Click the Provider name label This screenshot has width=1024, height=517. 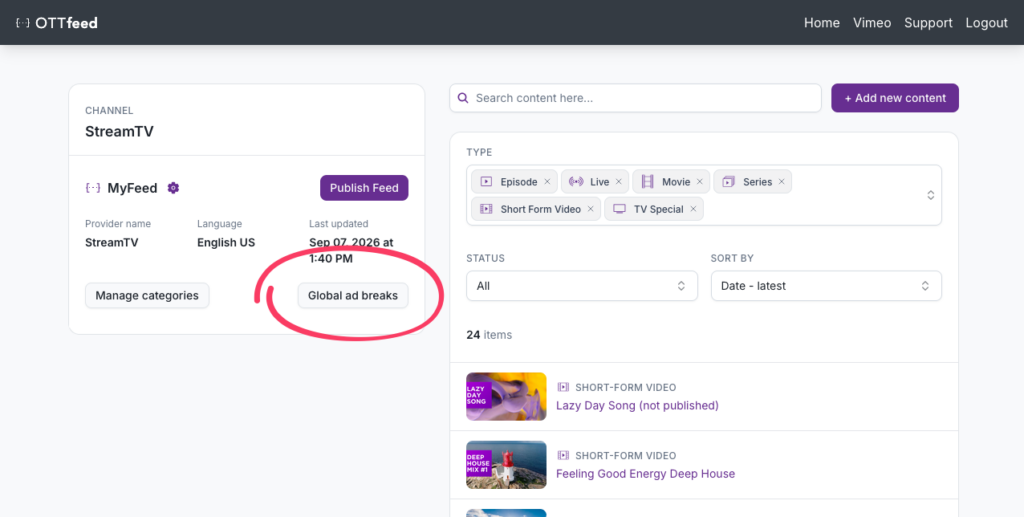point(118,224)
